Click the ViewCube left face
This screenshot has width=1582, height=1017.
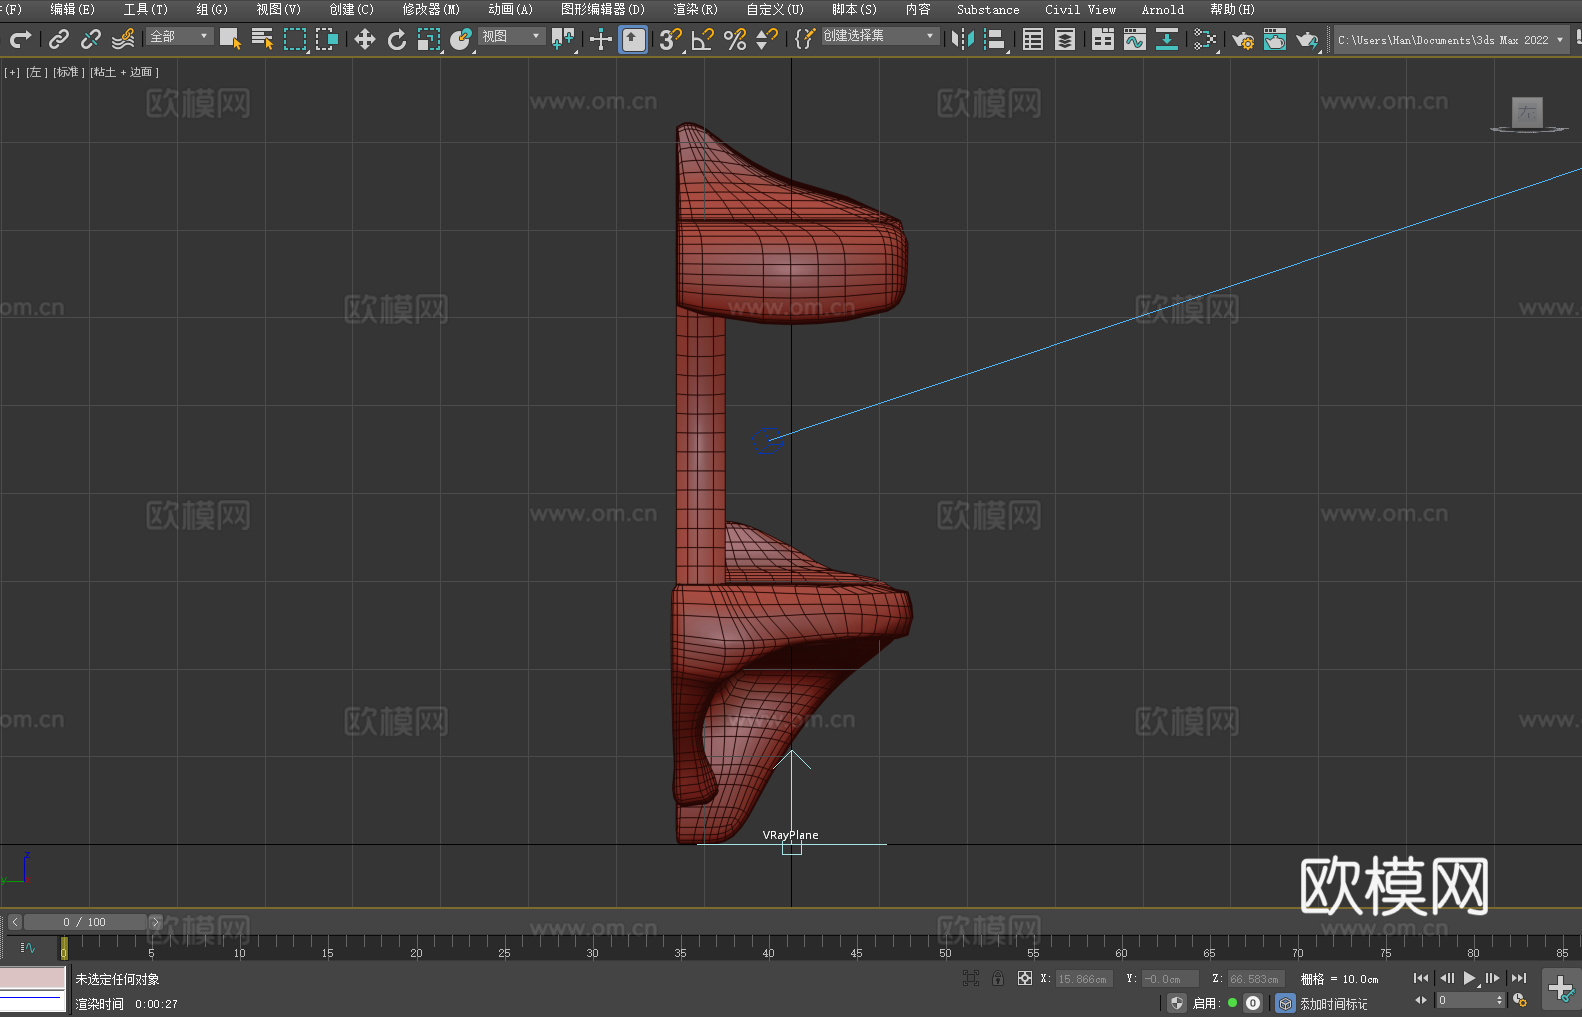(1527, 112)
